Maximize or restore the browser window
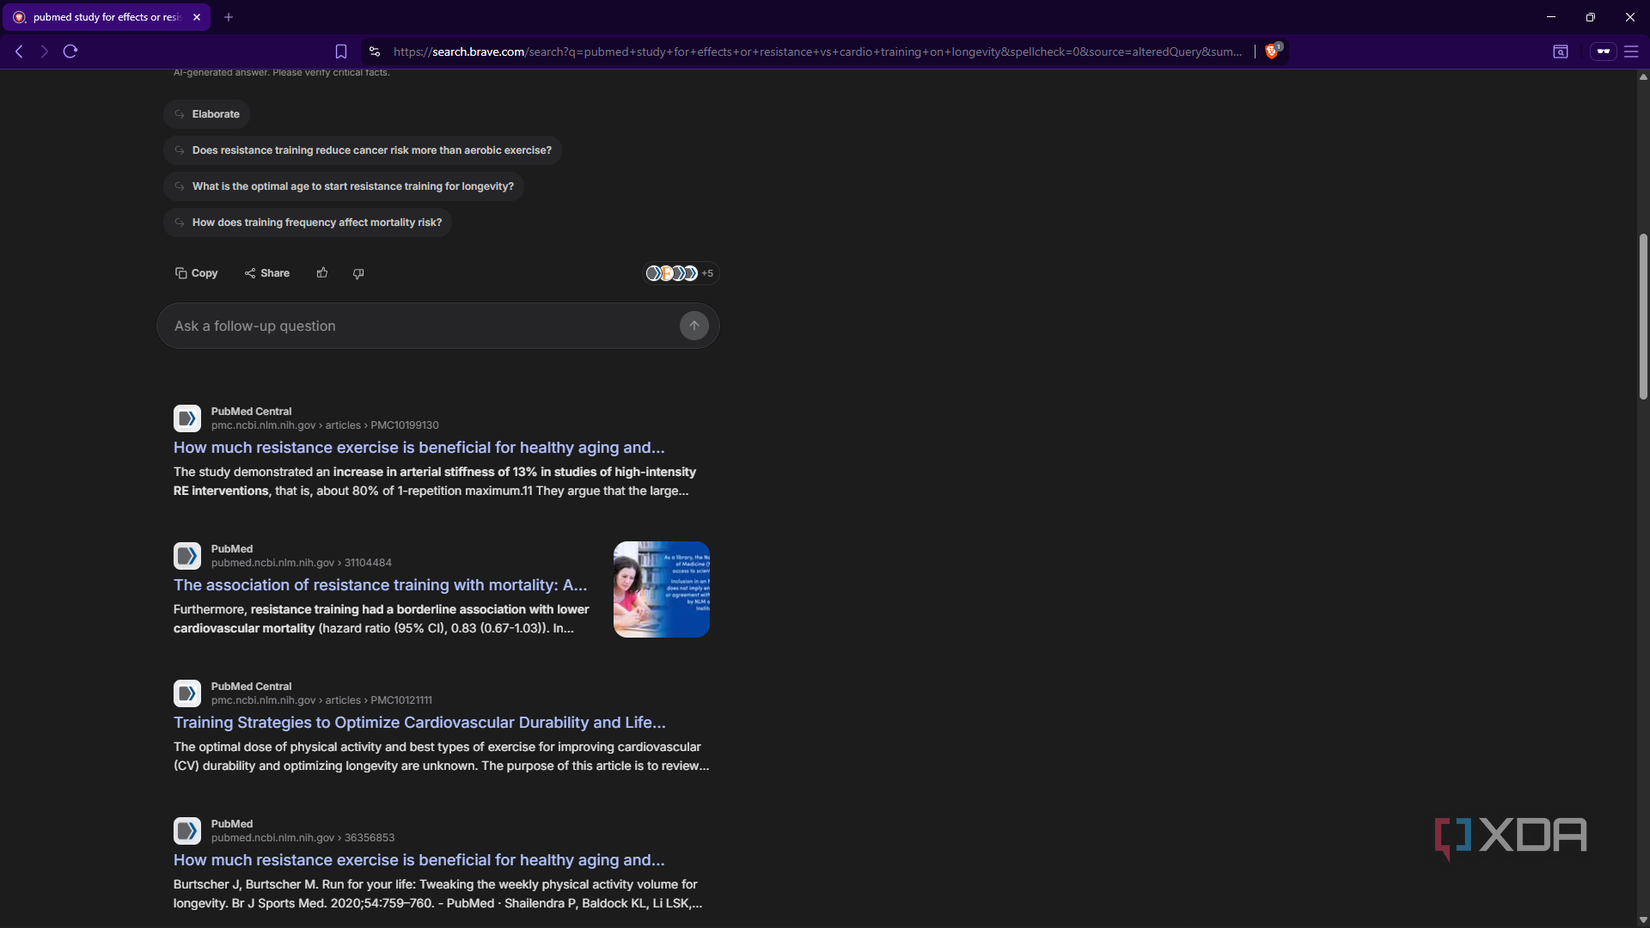The height and width of the screenshot is (928, 1650). pyautogui.click(x=1590, y=17)
